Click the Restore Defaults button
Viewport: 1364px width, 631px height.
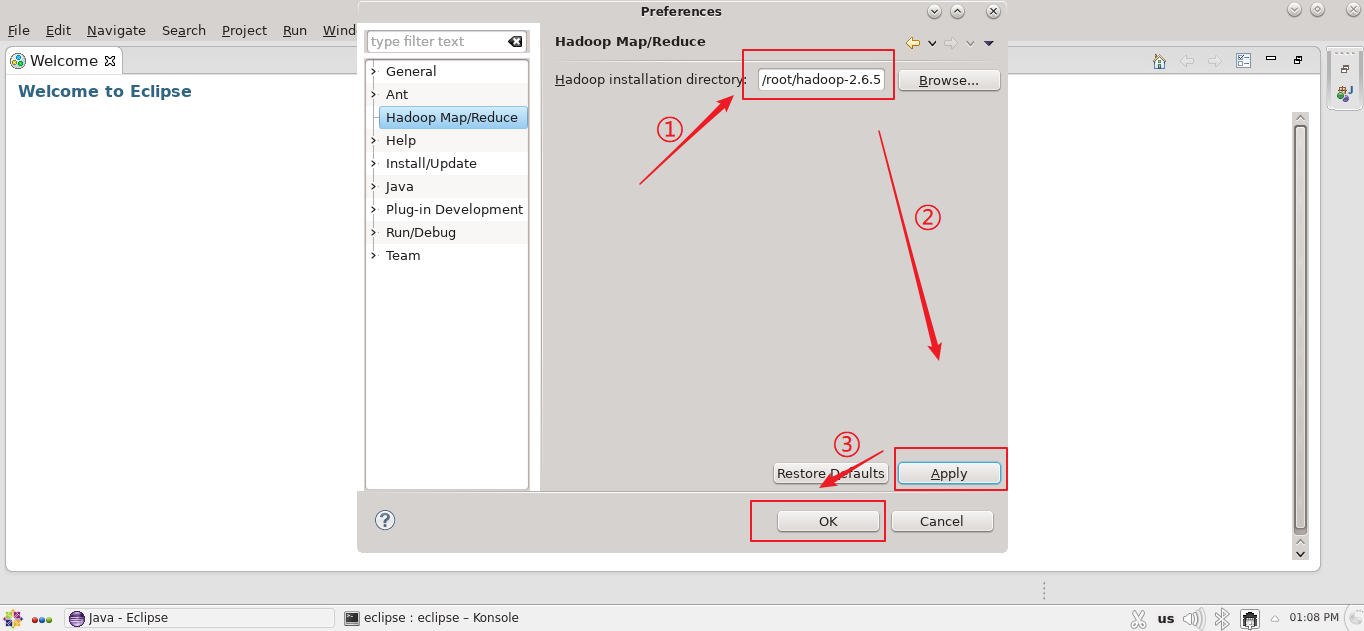(x=830, y=473)
